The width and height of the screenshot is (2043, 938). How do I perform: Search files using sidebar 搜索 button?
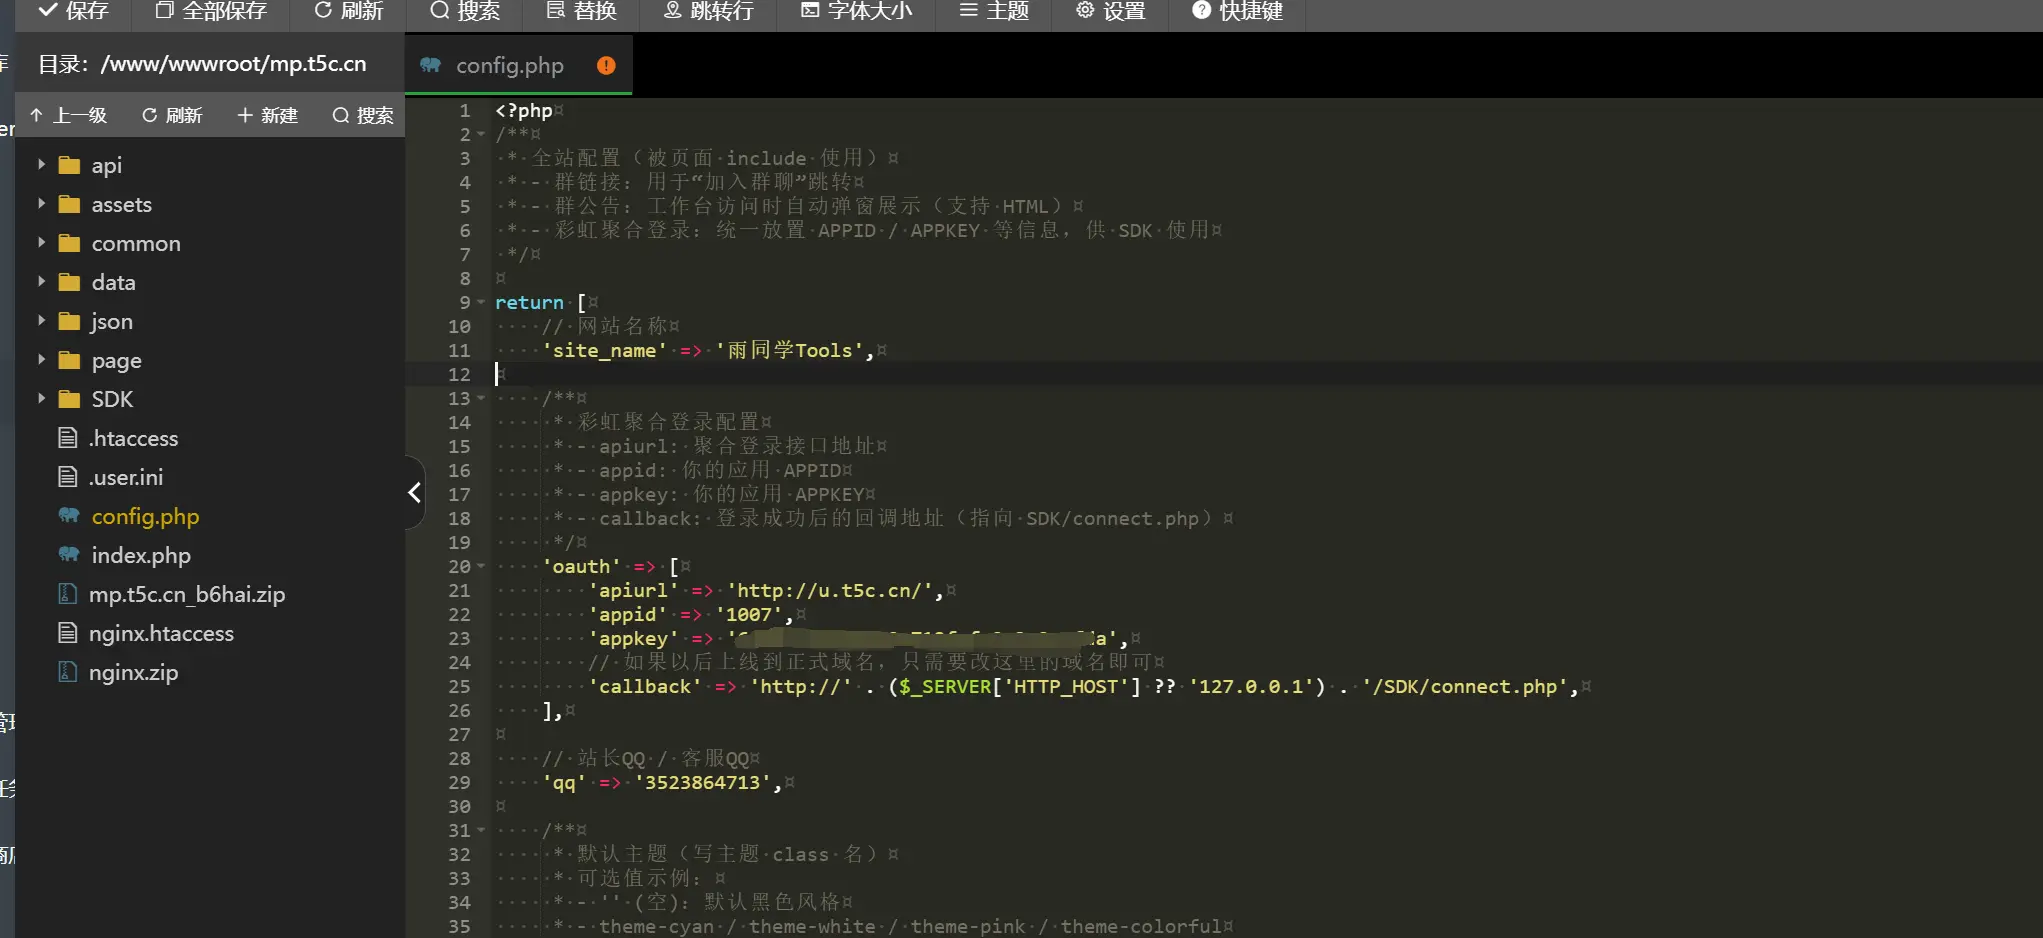coord(363,115)
